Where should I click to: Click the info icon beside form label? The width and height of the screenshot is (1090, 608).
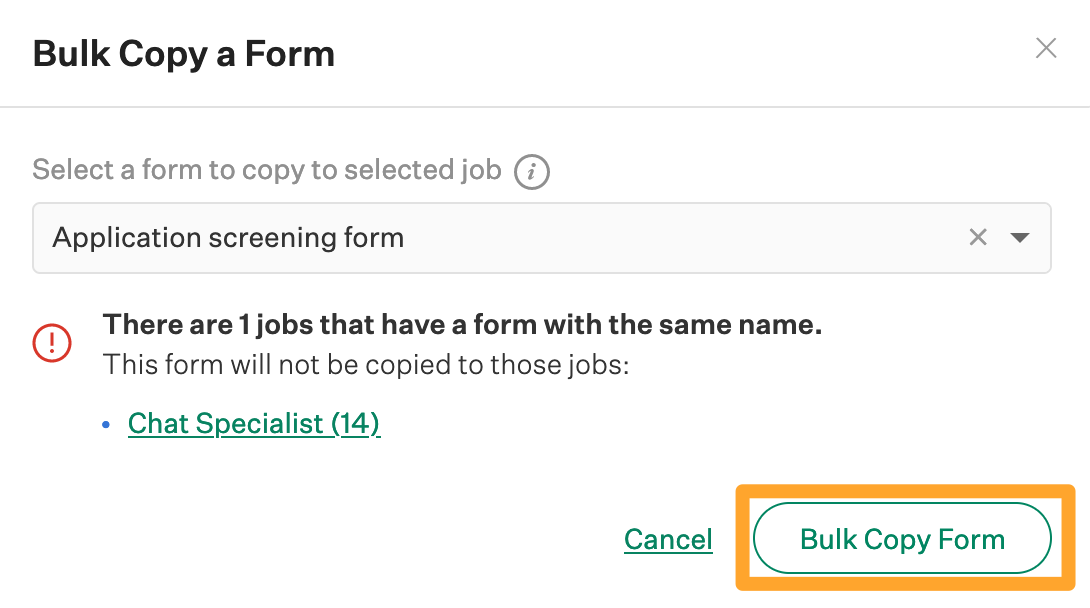click(x=531, y=172)
